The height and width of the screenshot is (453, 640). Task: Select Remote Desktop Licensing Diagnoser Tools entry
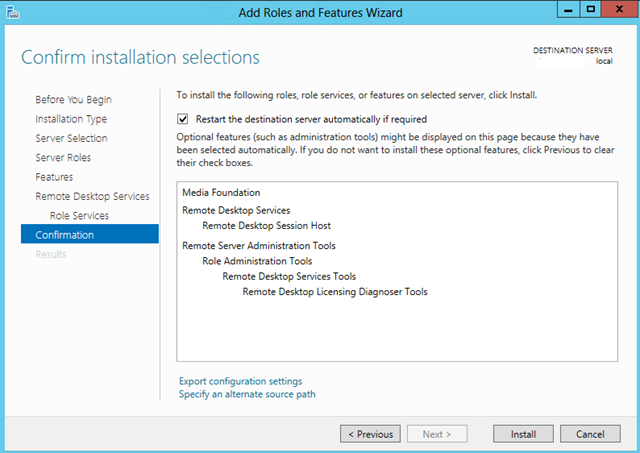(x=334, y=292)
